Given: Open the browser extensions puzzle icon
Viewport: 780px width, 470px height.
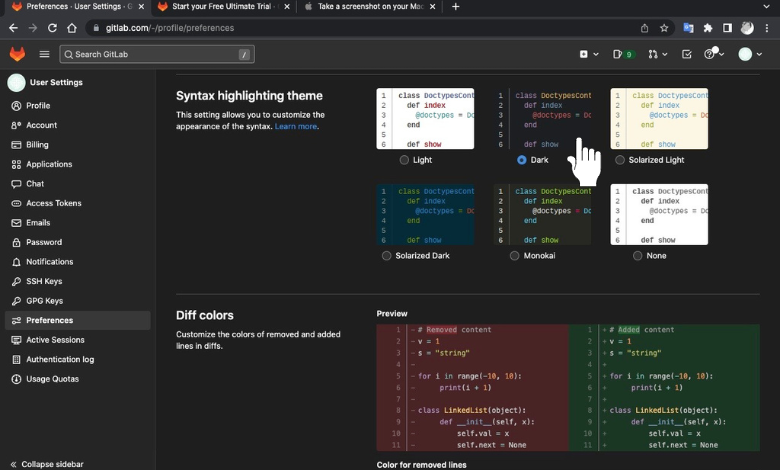Looking at the screenshot, I should coord(708,28).
